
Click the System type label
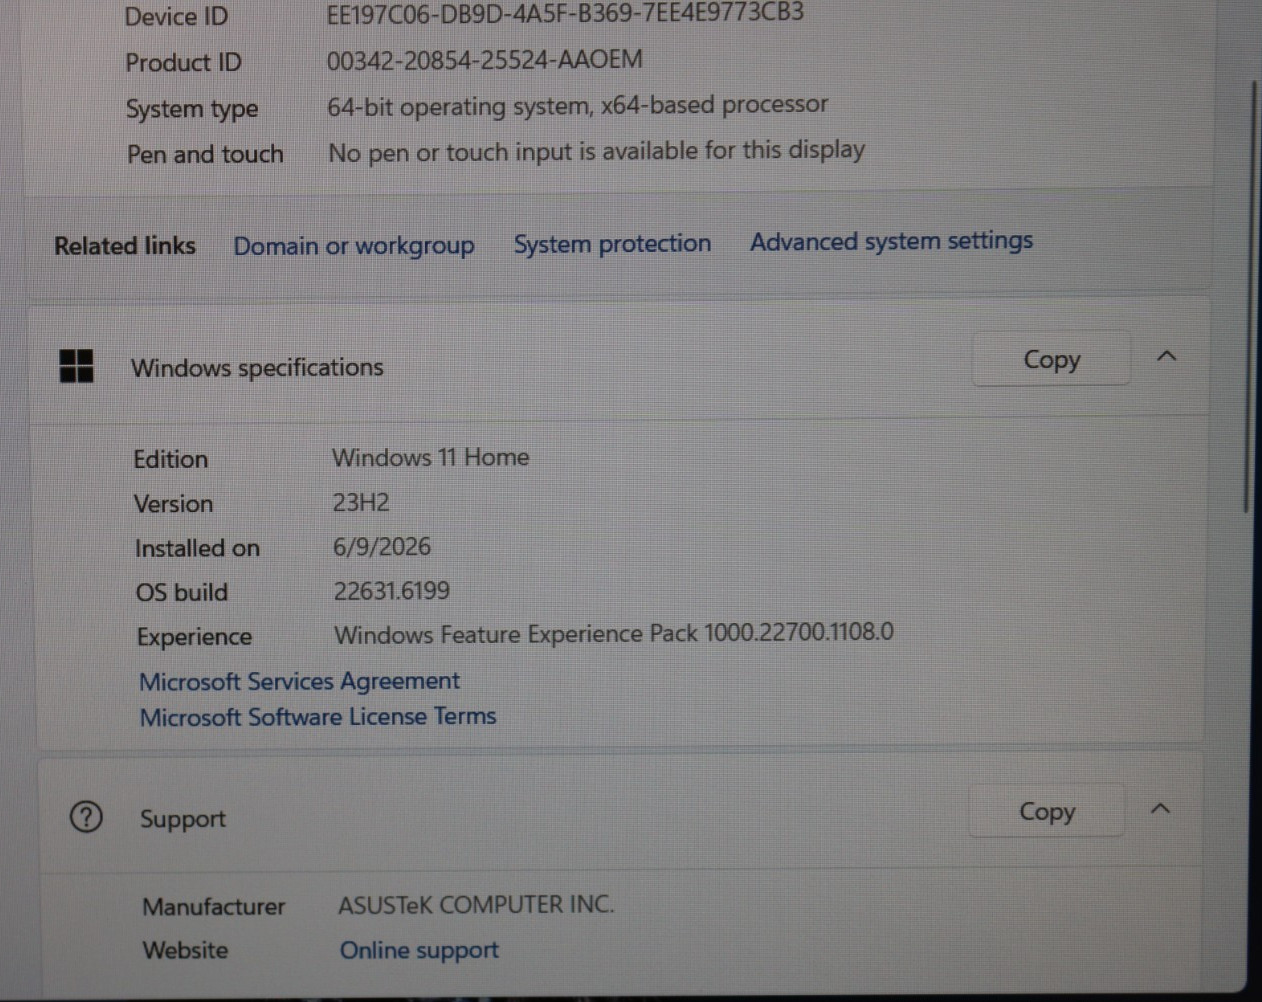[x=192, y=108]
